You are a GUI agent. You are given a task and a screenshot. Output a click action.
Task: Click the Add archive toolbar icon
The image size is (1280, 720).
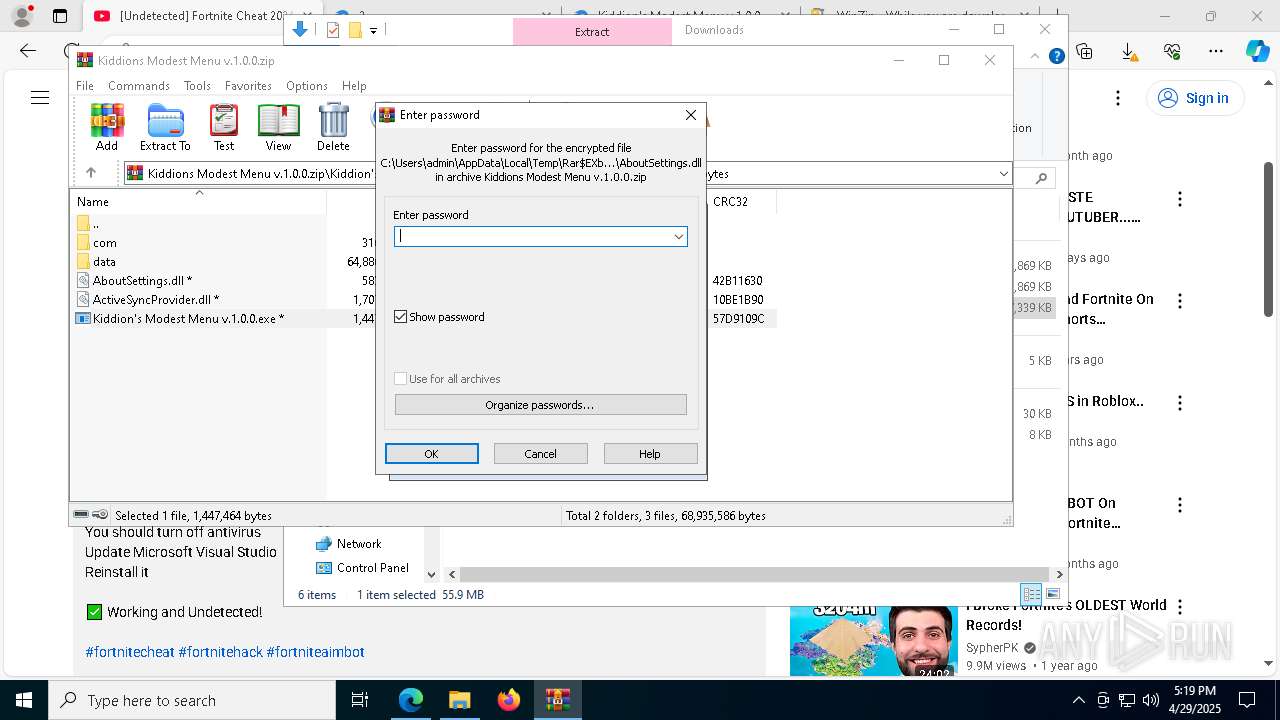tap(107, 127)
